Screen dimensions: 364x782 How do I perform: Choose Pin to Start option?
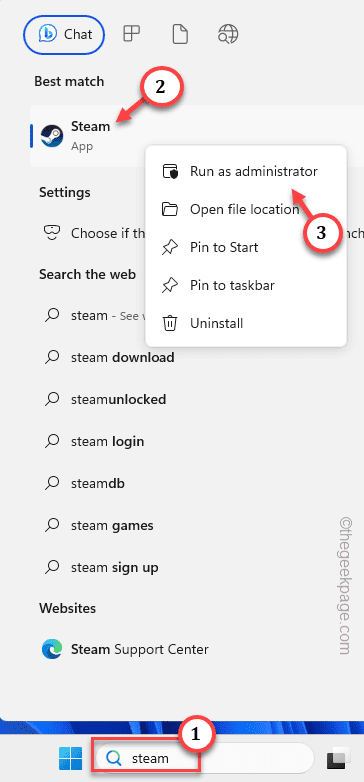(245, 247)
